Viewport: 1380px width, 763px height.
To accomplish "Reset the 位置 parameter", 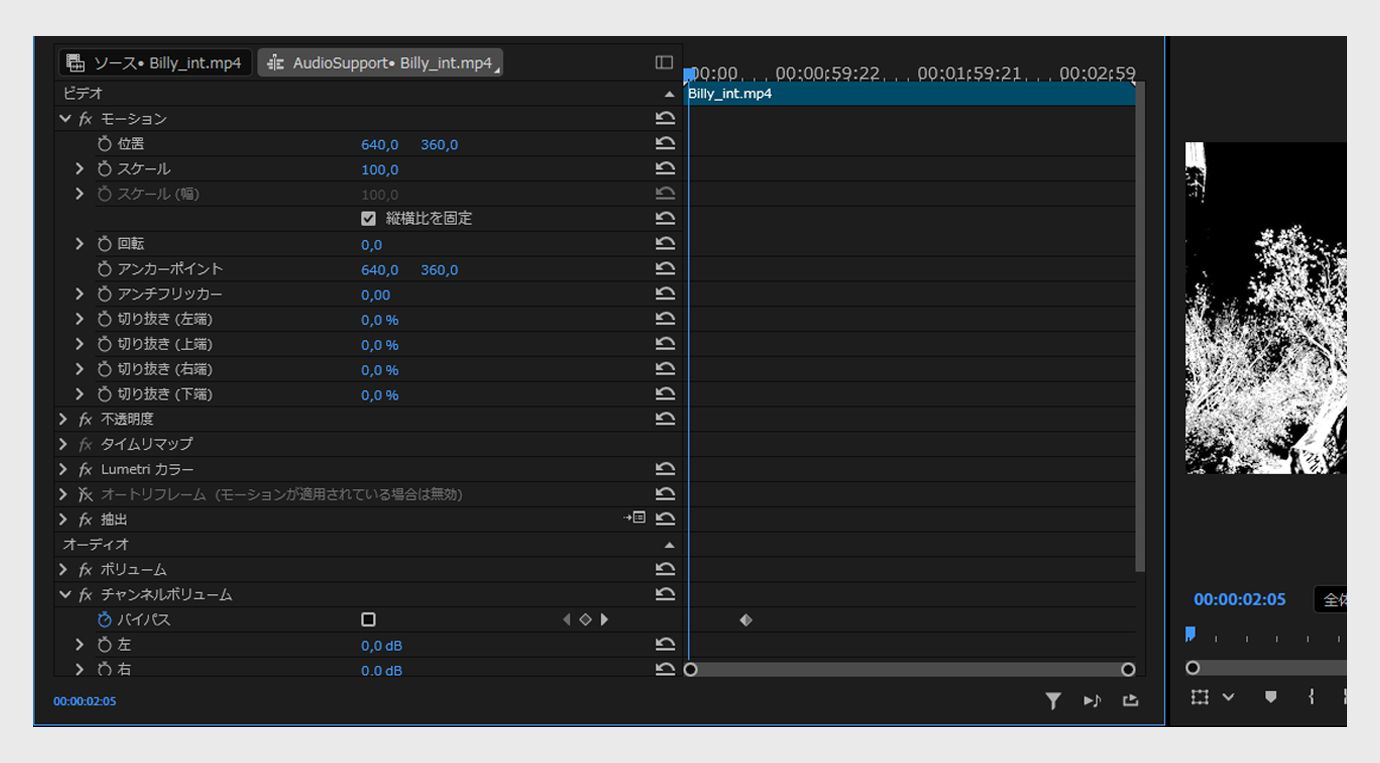I will [x=665, y=144].
